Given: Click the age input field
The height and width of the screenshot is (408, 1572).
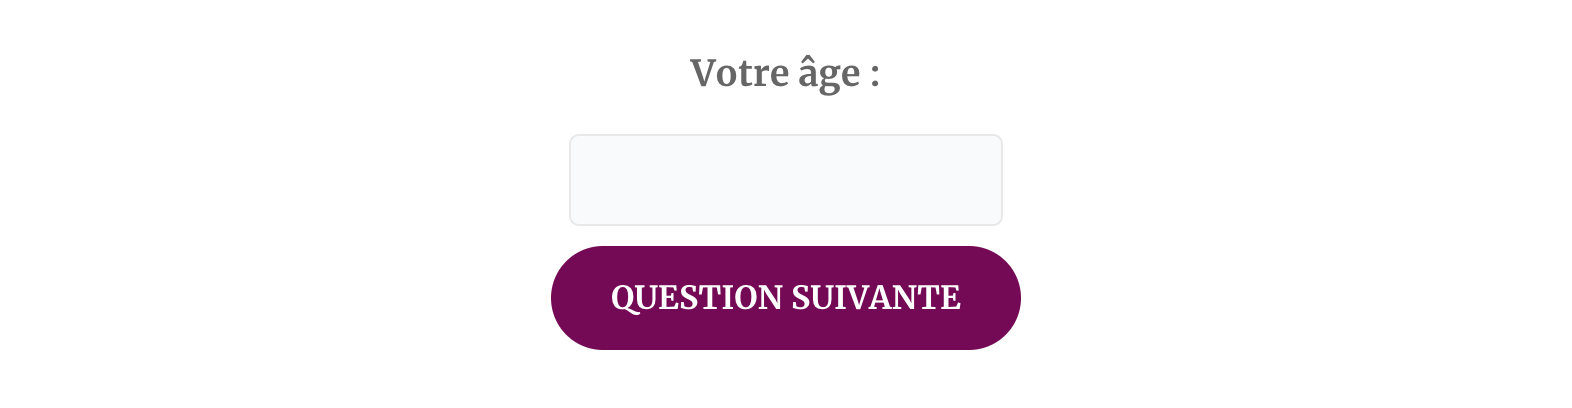Looking at the screenshot, I should (785, 180).
